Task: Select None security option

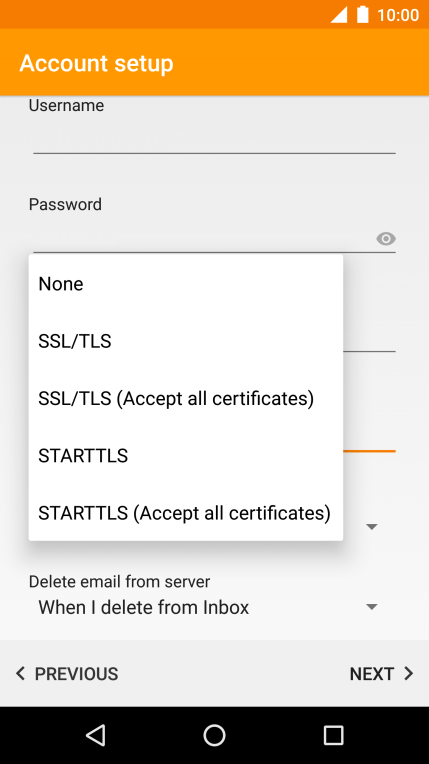Action: click(x=186, y=284)
